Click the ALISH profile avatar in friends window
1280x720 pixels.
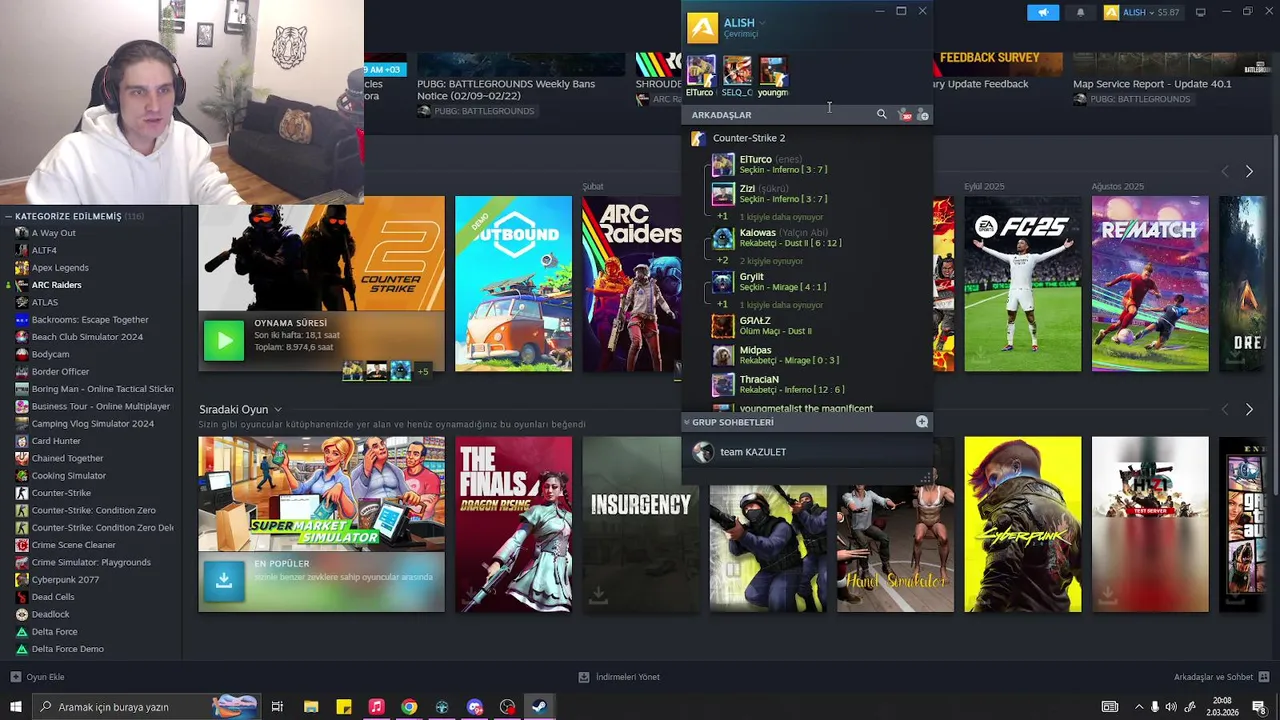pos(702,27)
